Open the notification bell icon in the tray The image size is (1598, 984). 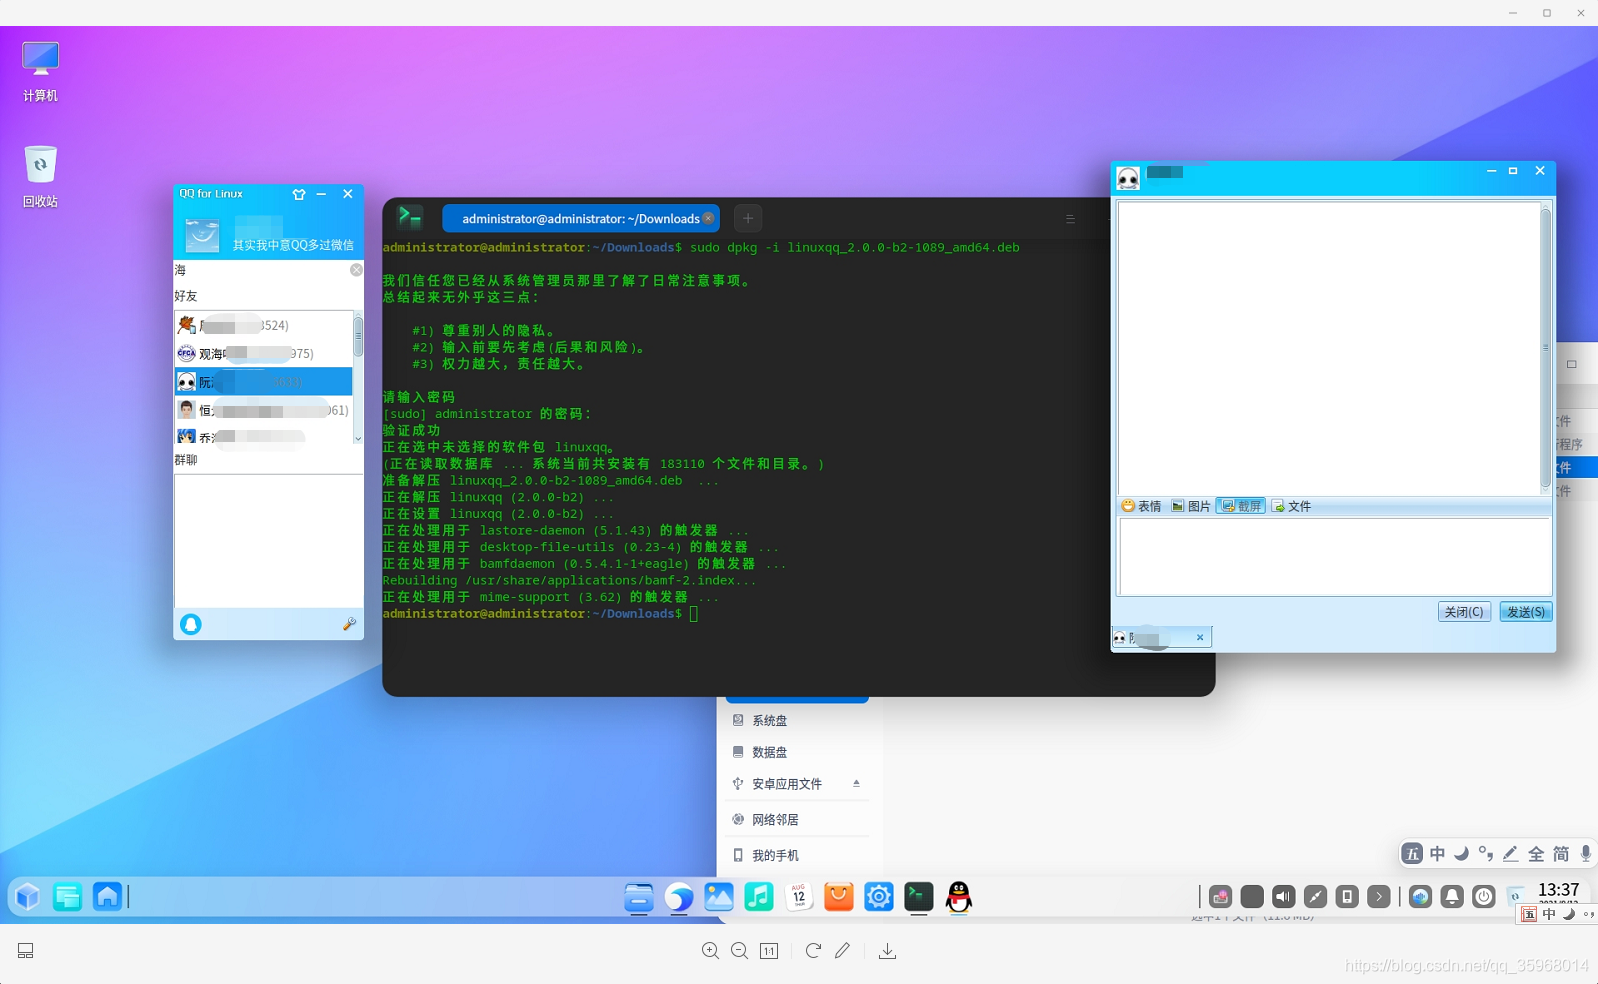[1452, 897]
